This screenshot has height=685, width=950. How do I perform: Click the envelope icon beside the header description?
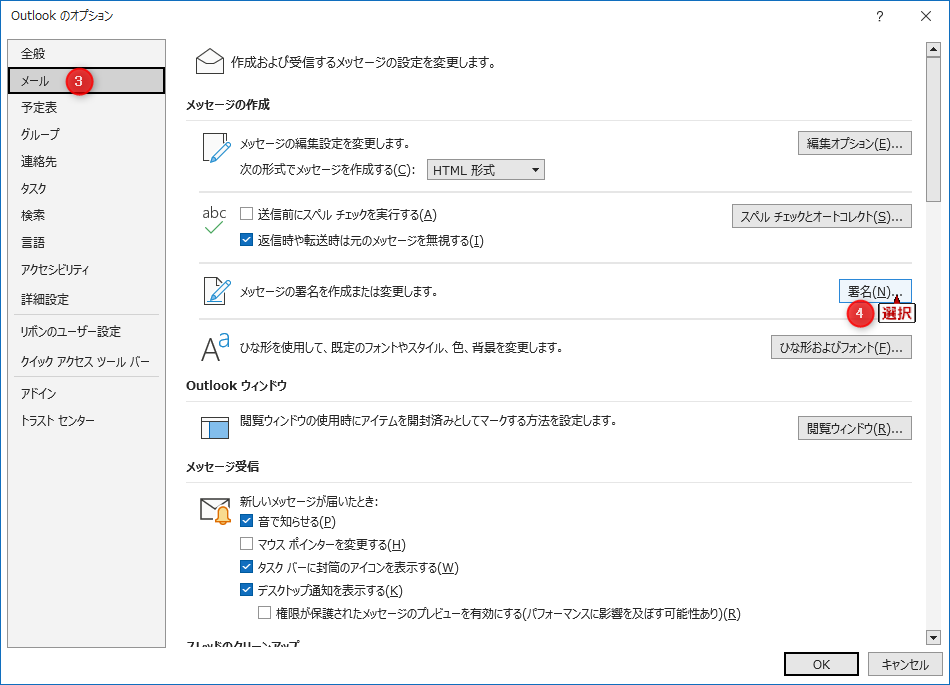point(210,62)
